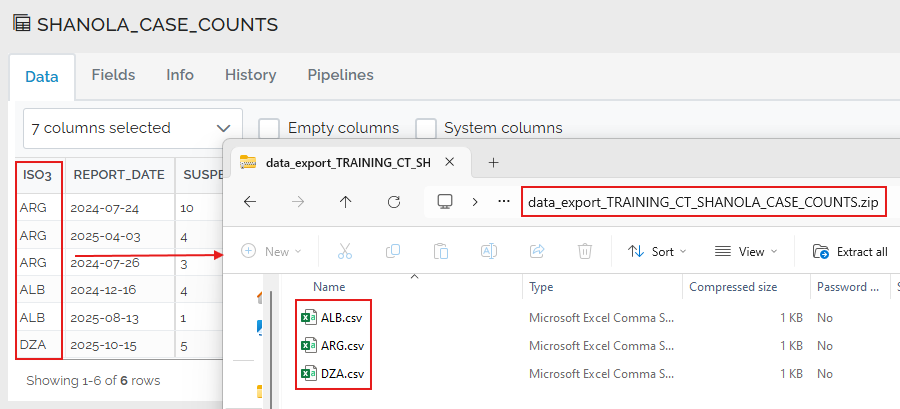Click the Delete trash icon
Image resolution: width=900 pixels, height=409 pixels.
(x=585, y=251)
